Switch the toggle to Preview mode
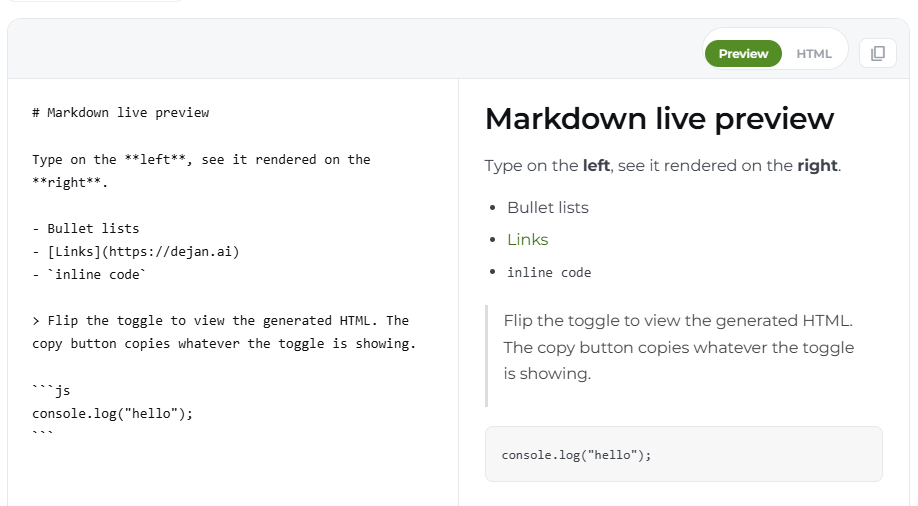This screenshot has width=918, height=506. click(743, 53)
